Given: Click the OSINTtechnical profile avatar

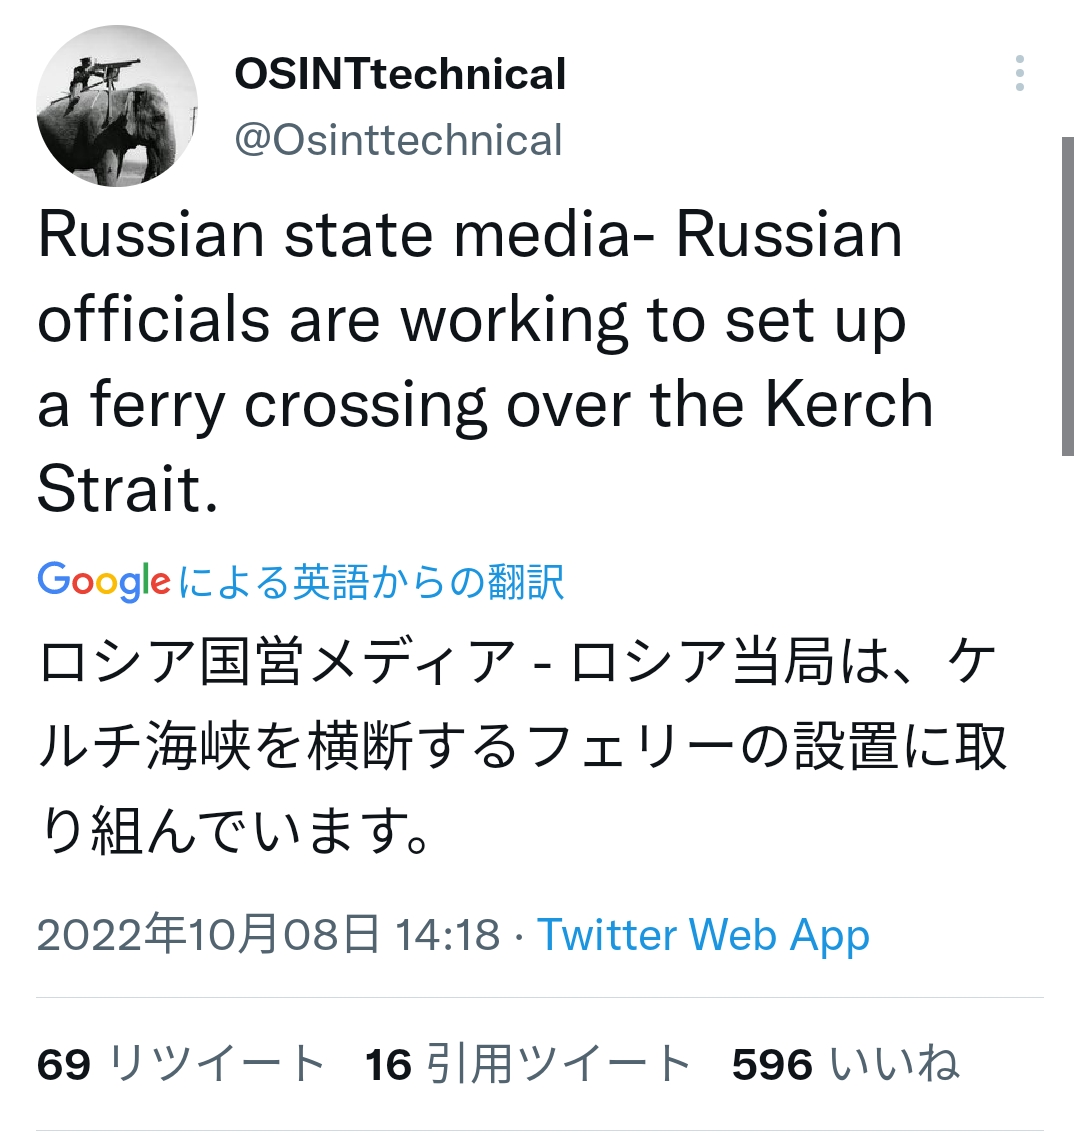Looking at the screenshot, I should pos(117,108).
